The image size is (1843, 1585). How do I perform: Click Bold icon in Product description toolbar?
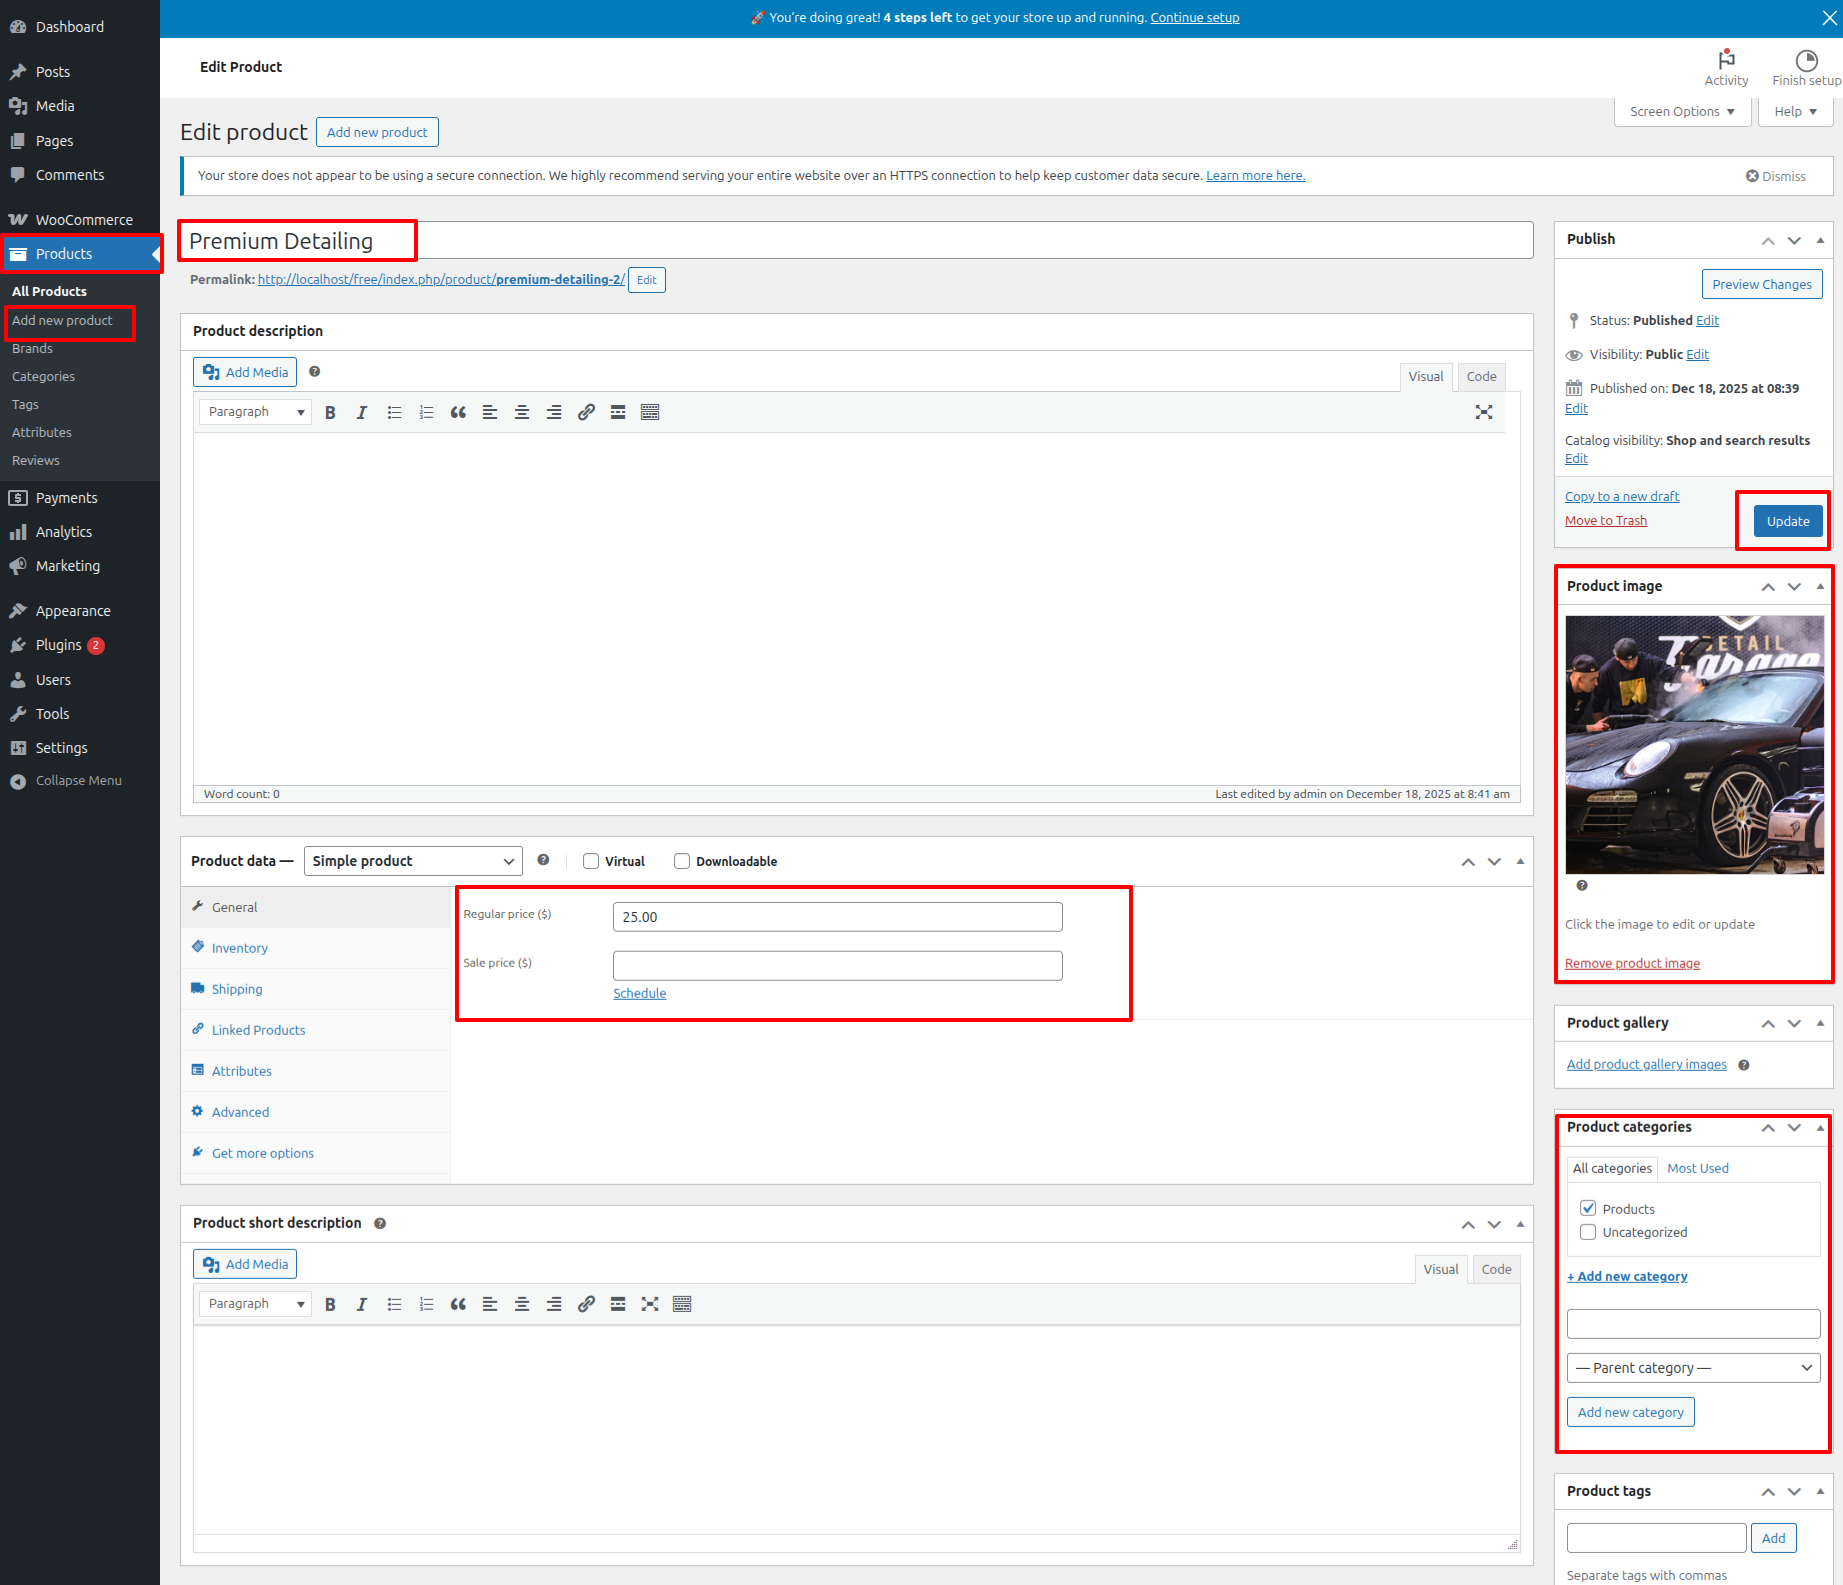330,412
